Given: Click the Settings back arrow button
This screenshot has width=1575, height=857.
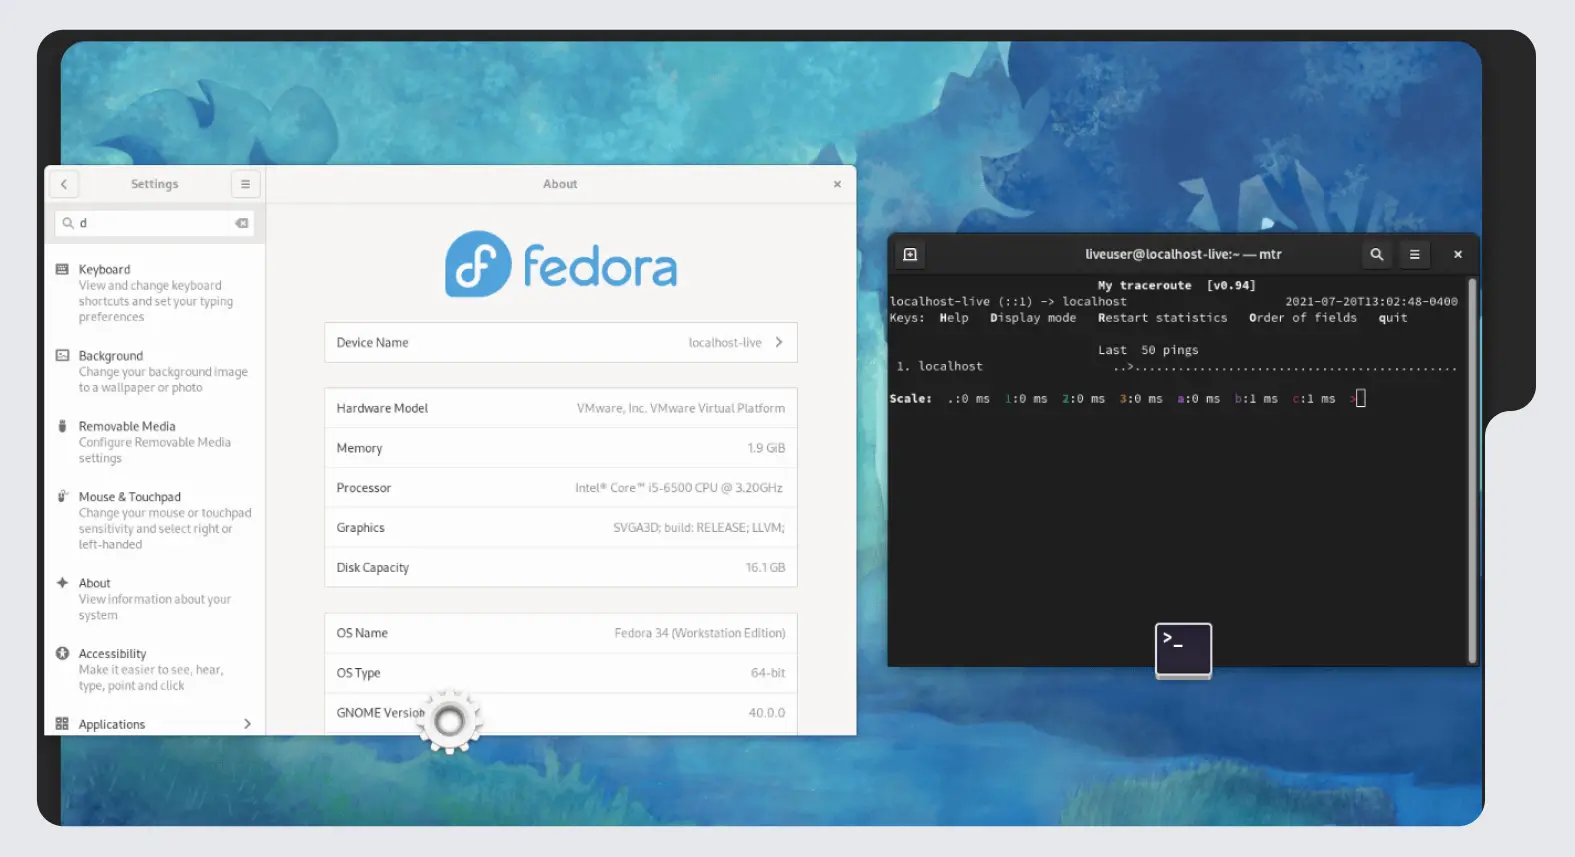Looking at the screenshot, I should (x=64, y=184).
